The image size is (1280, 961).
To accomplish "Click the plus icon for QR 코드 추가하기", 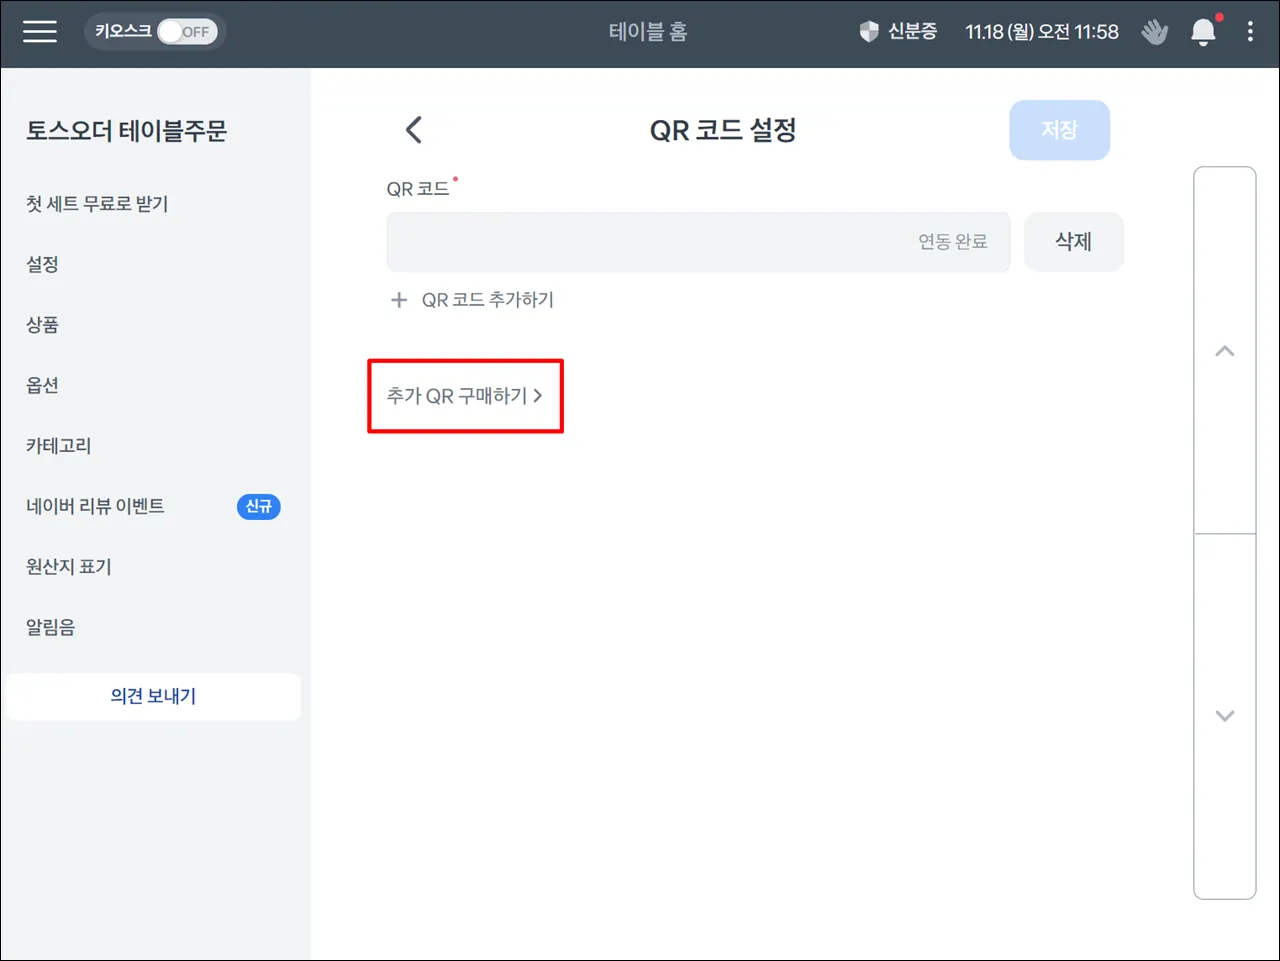I will 399,300.
